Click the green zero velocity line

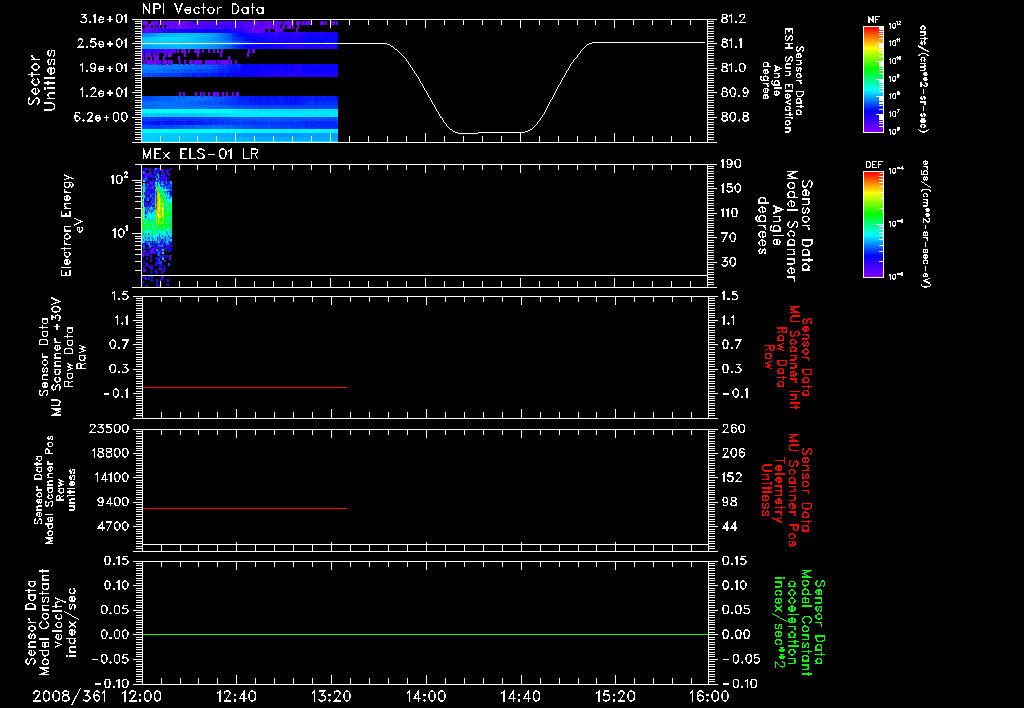425,634
